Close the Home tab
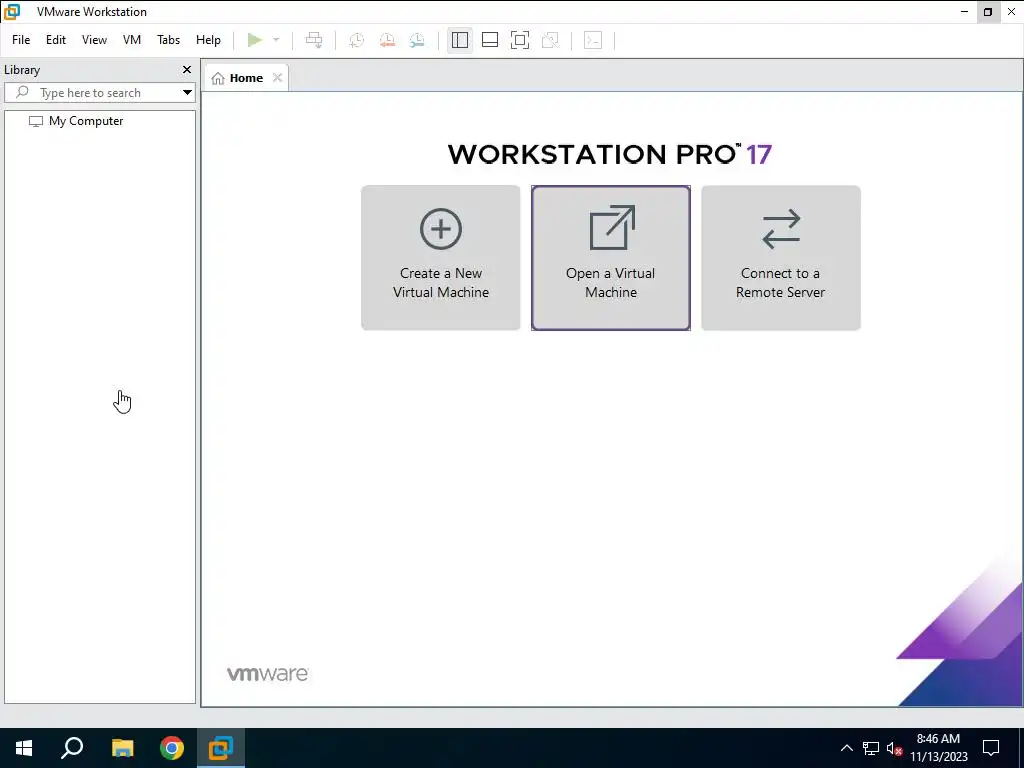 pos(278,78)
